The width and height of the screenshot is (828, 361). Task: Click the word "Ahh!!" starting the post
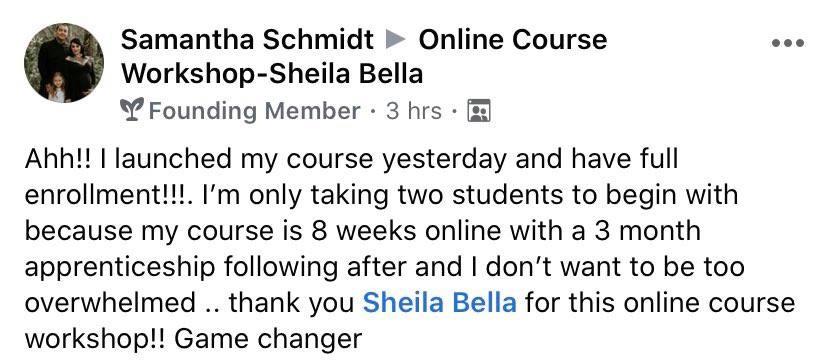[59, 159]
